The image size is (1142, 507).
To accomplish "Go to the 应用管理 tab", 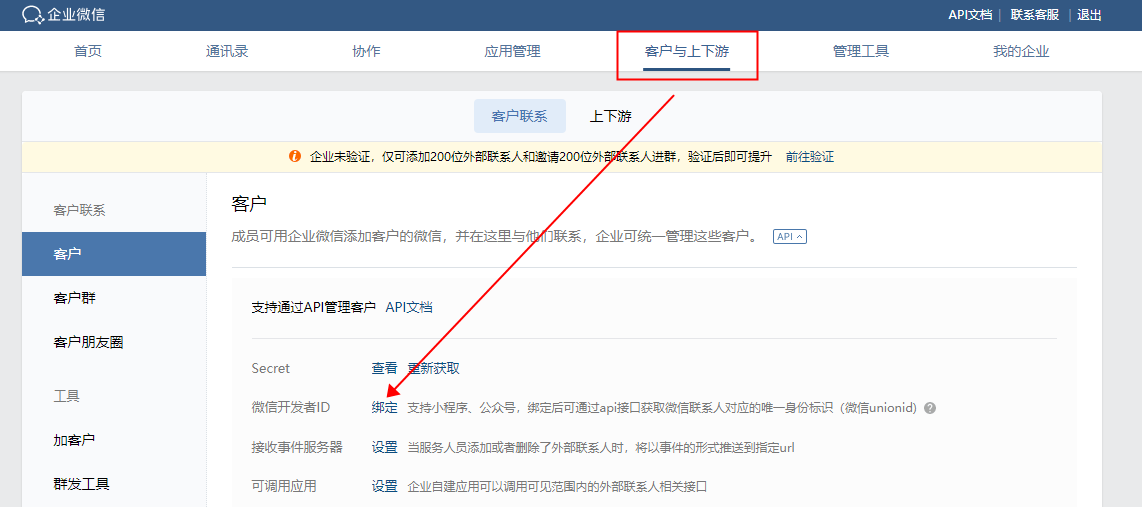I will click(512, 51).
